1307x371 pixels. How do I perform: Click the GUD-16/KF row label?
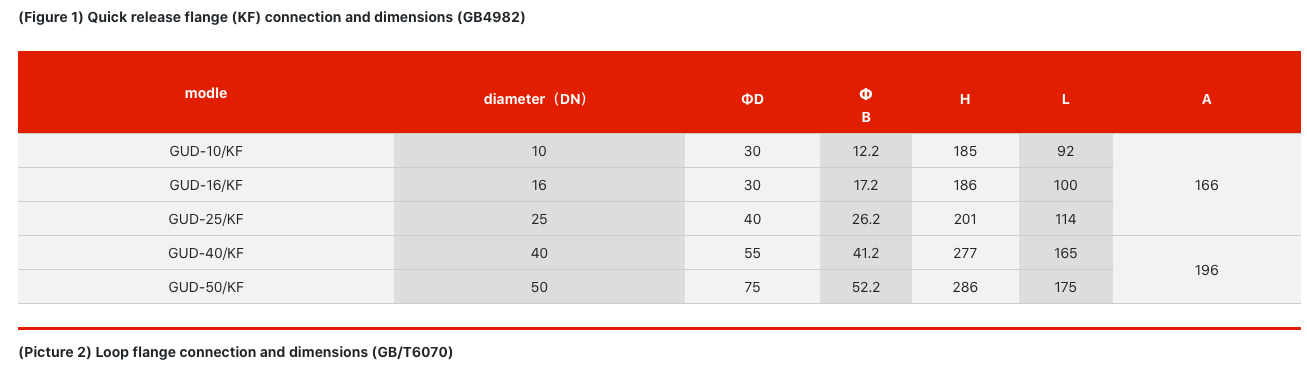206,185
